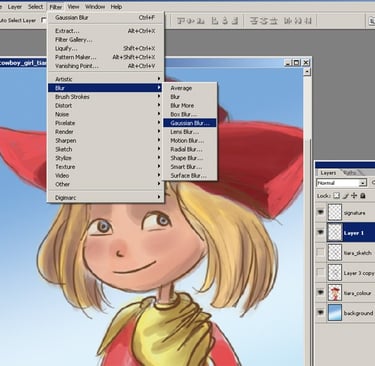Click the Distribute horizontal centers icon
This screenshot has width=375, height=366.
coord(298,21)
